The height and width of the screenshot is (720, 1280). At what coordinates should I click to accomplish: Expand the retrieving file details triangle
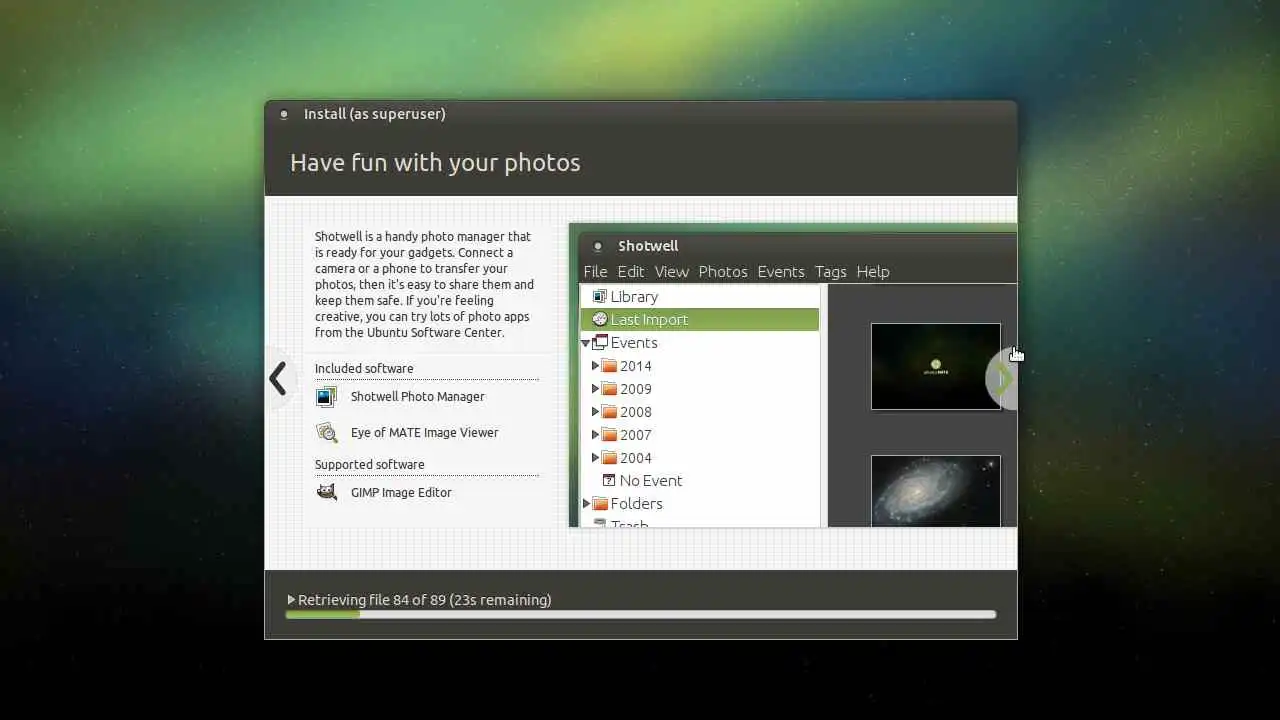point(291,600)
